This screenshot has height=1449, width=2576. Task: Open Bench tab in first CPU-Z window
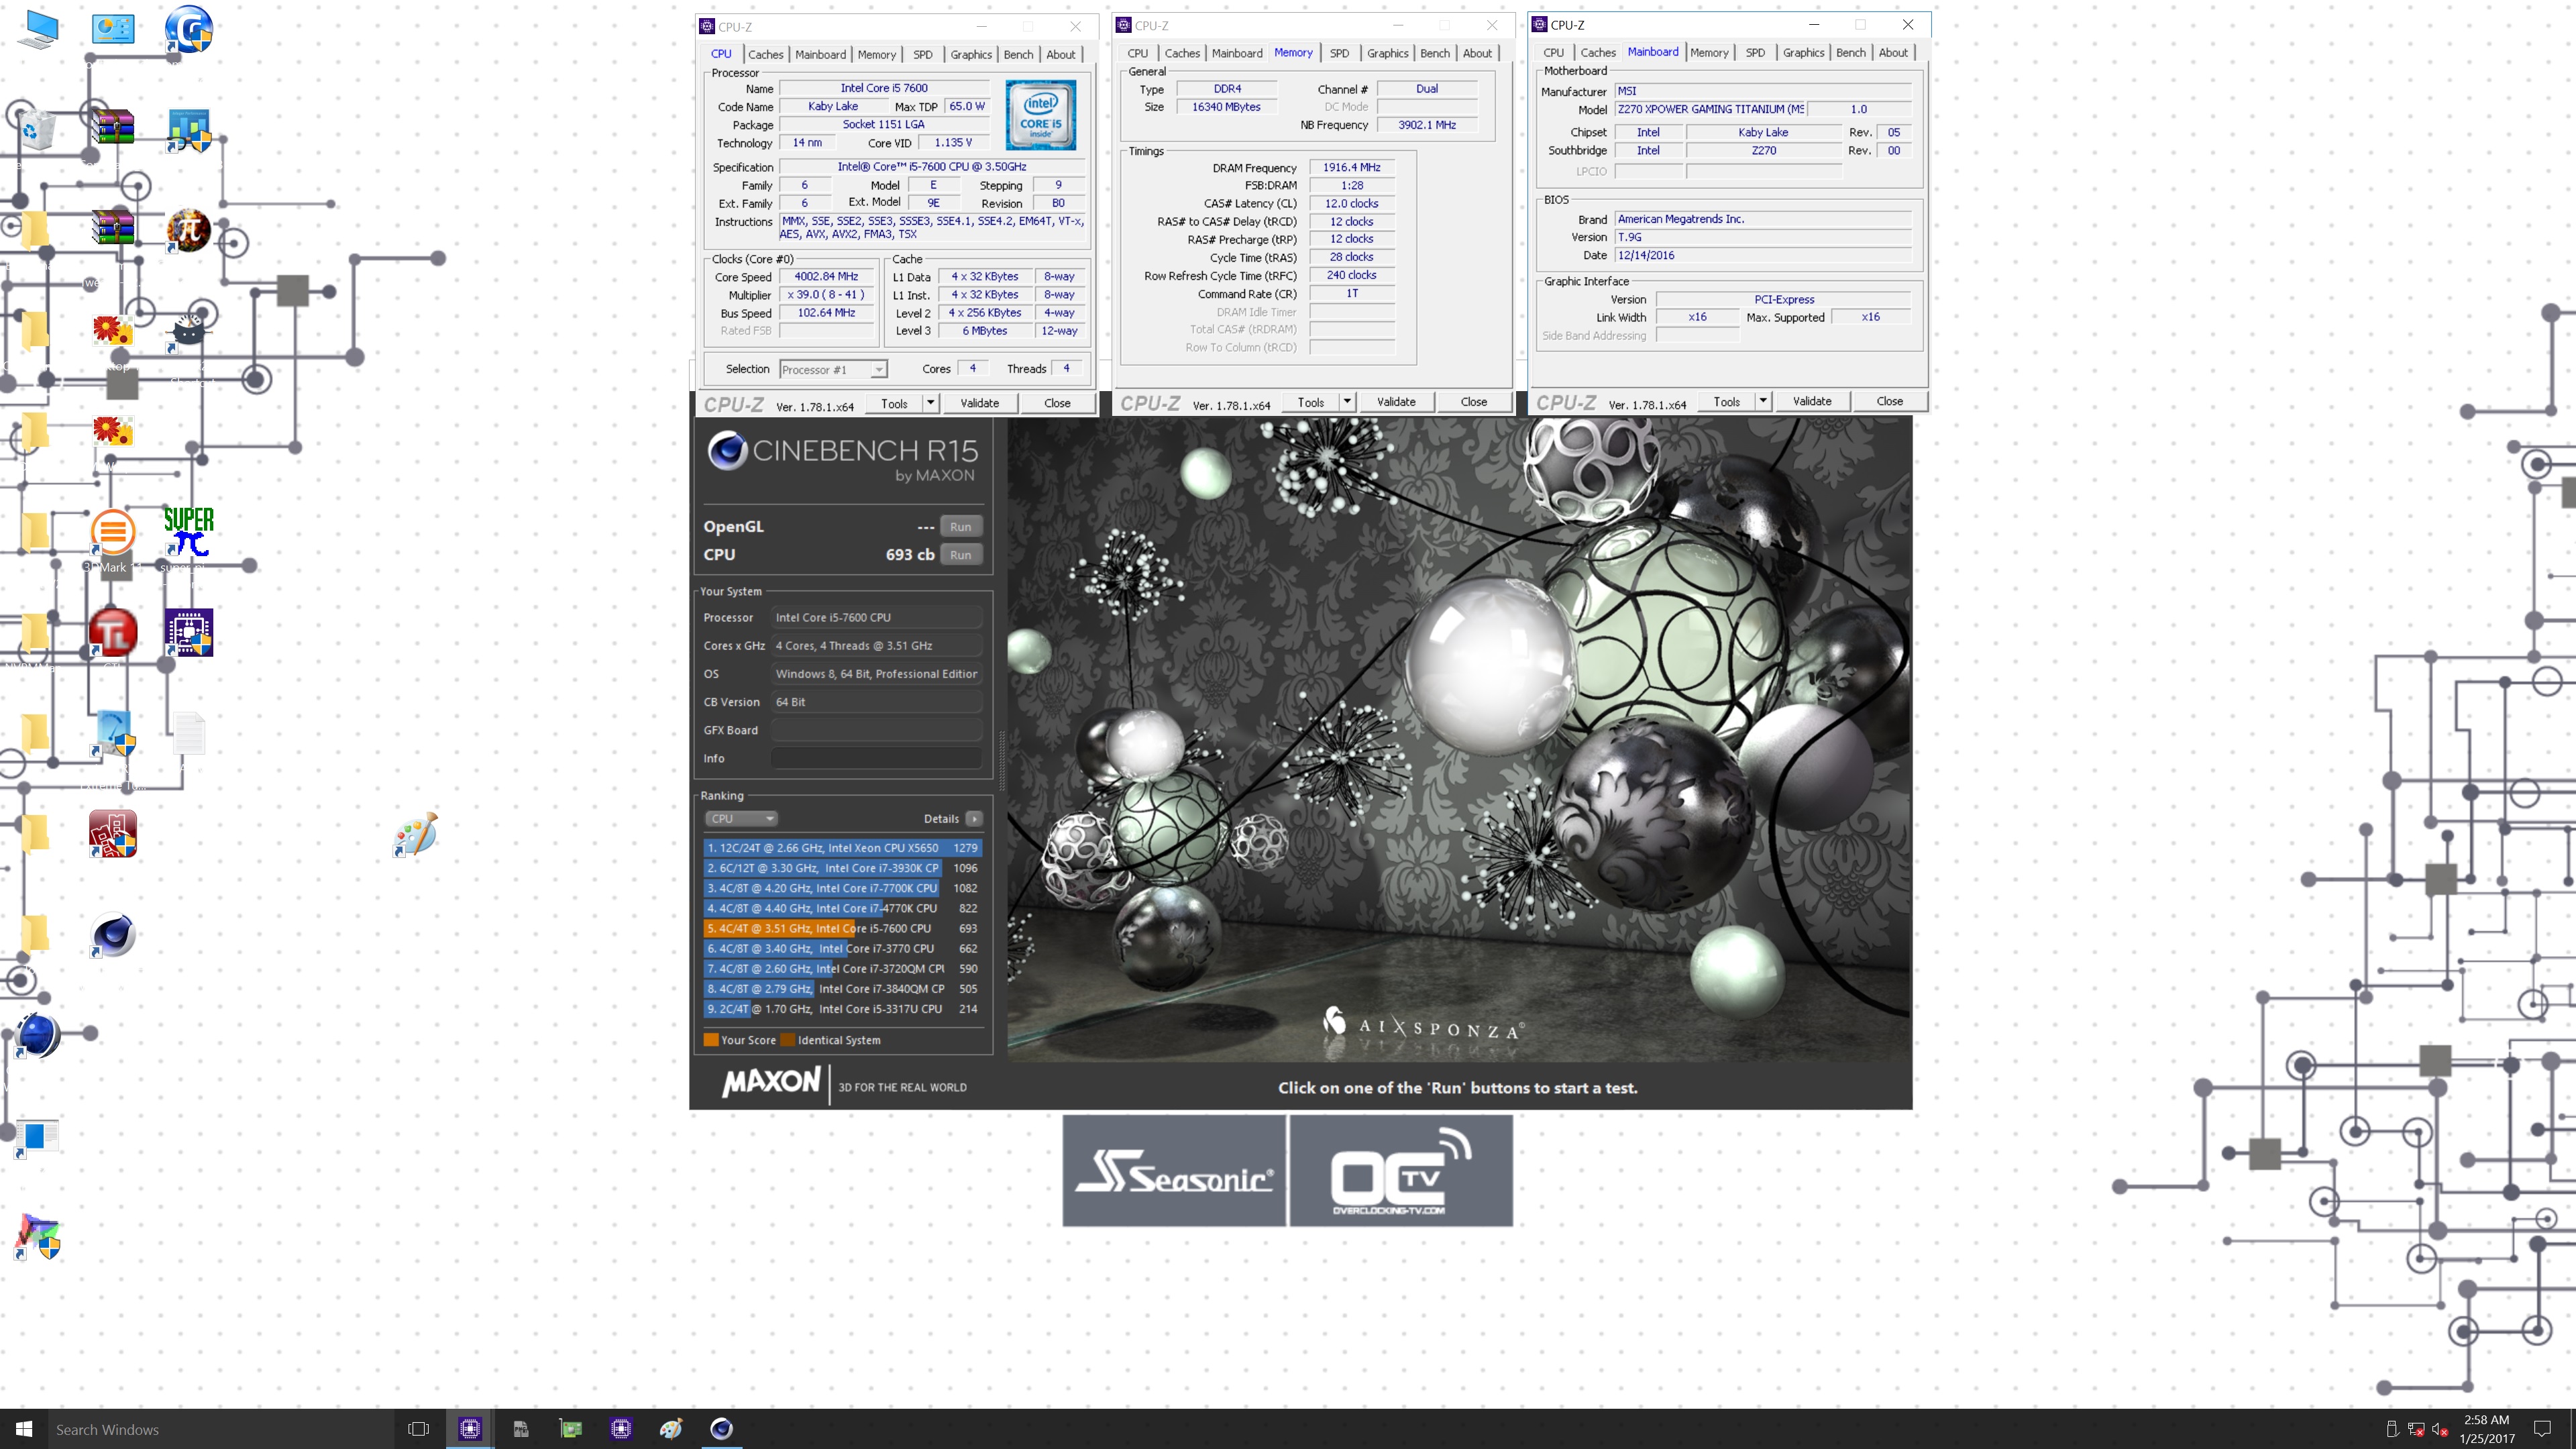pos(1018,55)
